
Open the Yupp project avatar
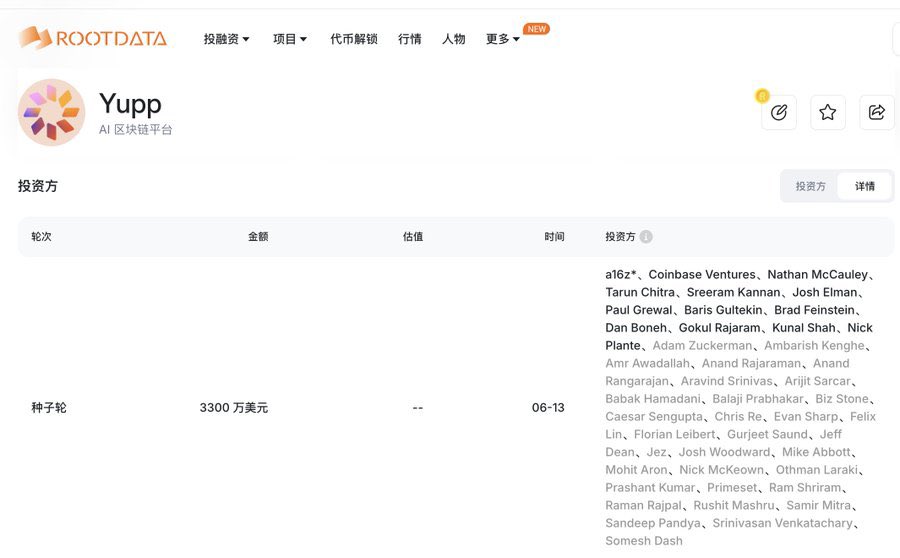point(52,113)
